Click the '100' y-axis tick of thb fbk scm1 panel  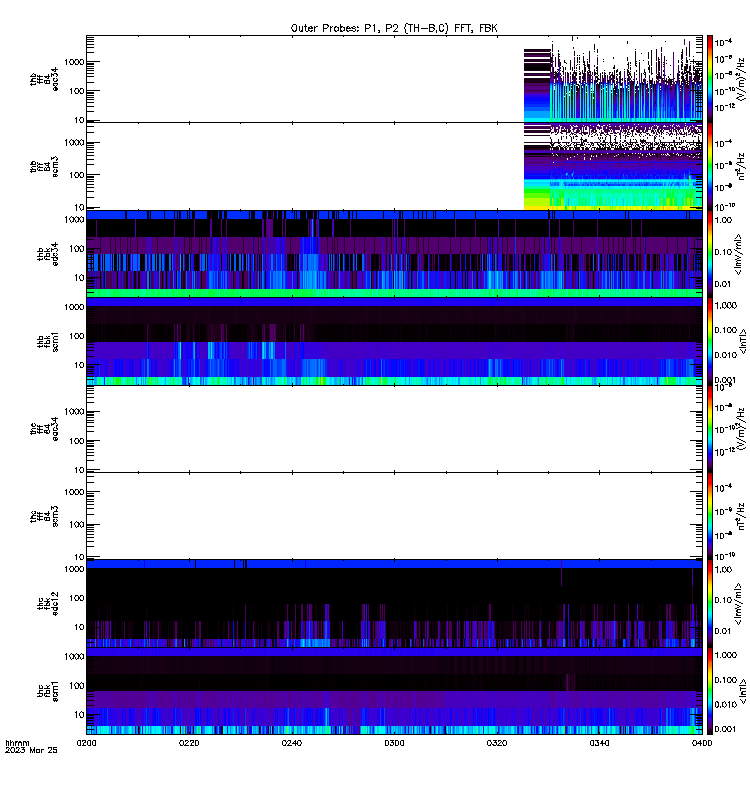tap(77, 336)
